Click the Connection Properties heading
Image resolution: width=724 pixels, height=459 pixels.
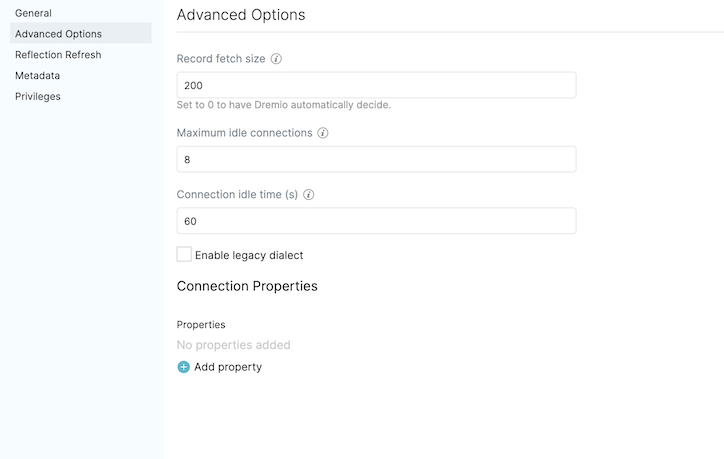point(247,286)
